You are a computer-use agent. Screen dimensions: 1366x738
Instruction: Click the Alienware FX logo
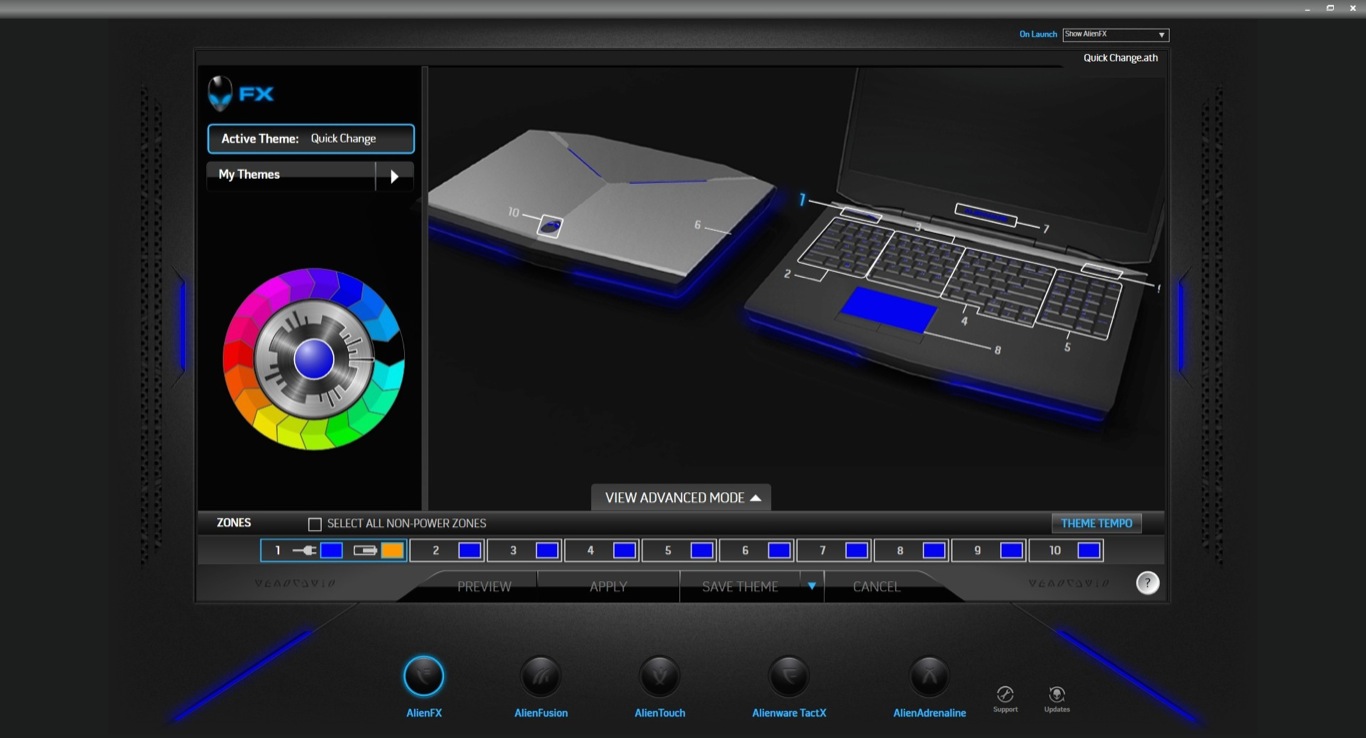[x=241, y=94]
